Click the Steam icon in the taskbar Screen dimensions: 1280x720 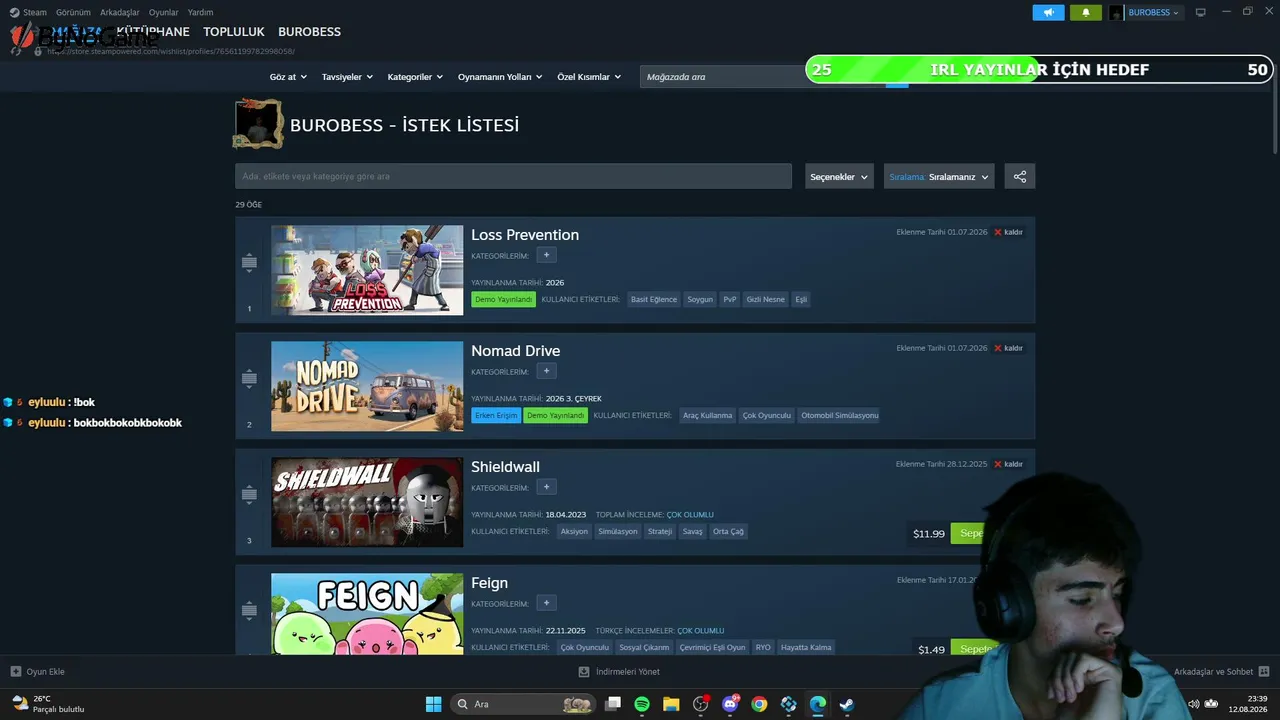pos(846,704)
